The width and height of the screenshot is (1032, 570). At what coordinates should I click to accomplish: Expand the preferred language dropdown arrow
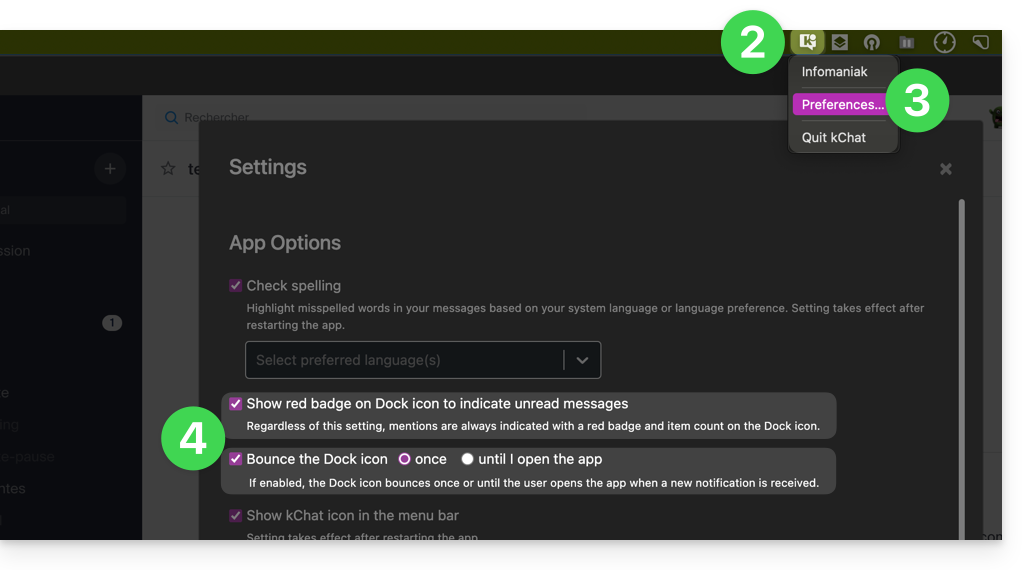point(582,360)
